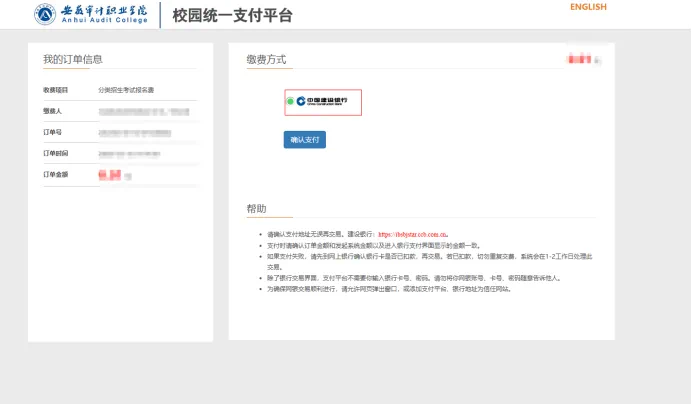Click the blurred user name beside 缴费方式
Image resolution: width=692 pixels, height=404 pixels.
coord(581,60)
